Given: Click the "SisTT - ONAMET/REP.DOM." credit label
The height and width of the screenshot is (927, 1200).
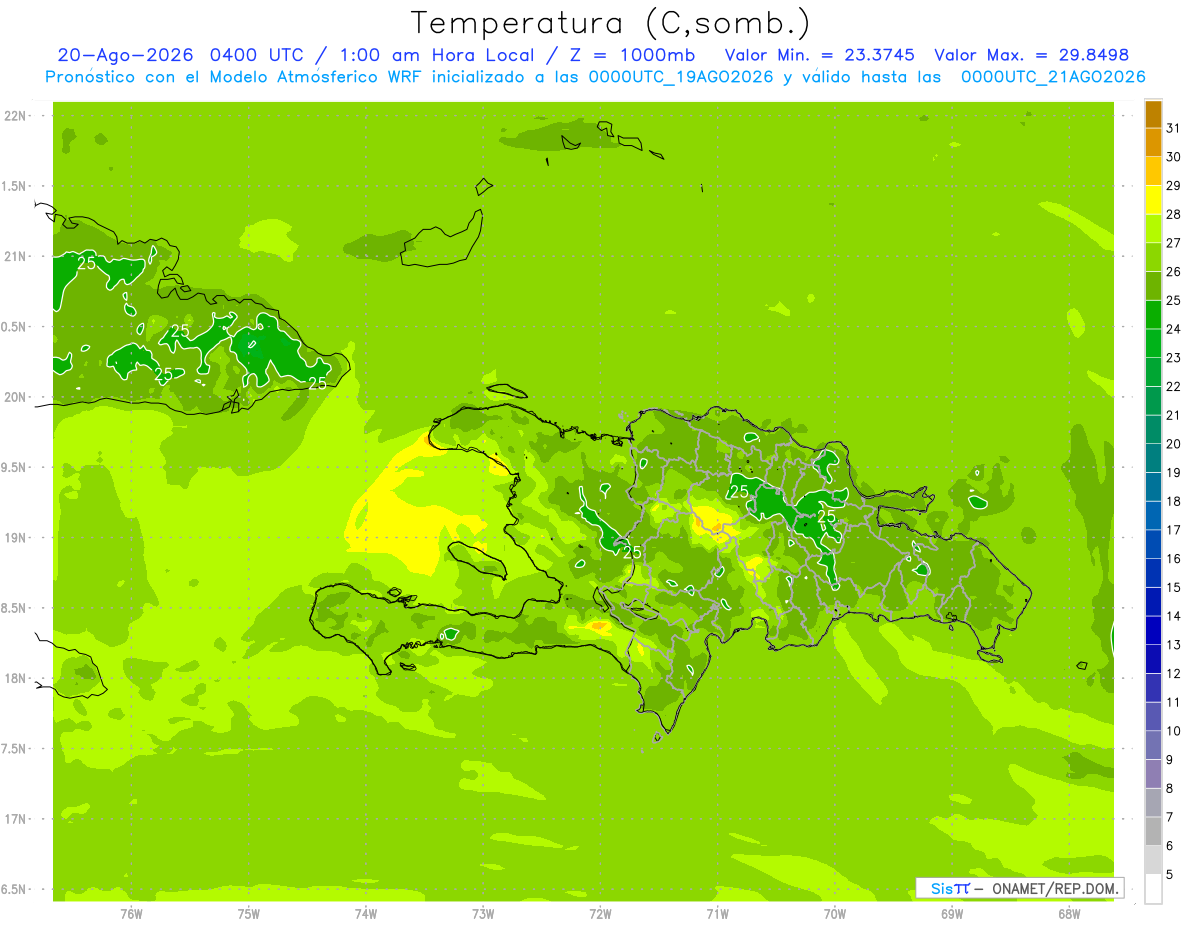Looking at the screenshot, I should (1020, 888).
